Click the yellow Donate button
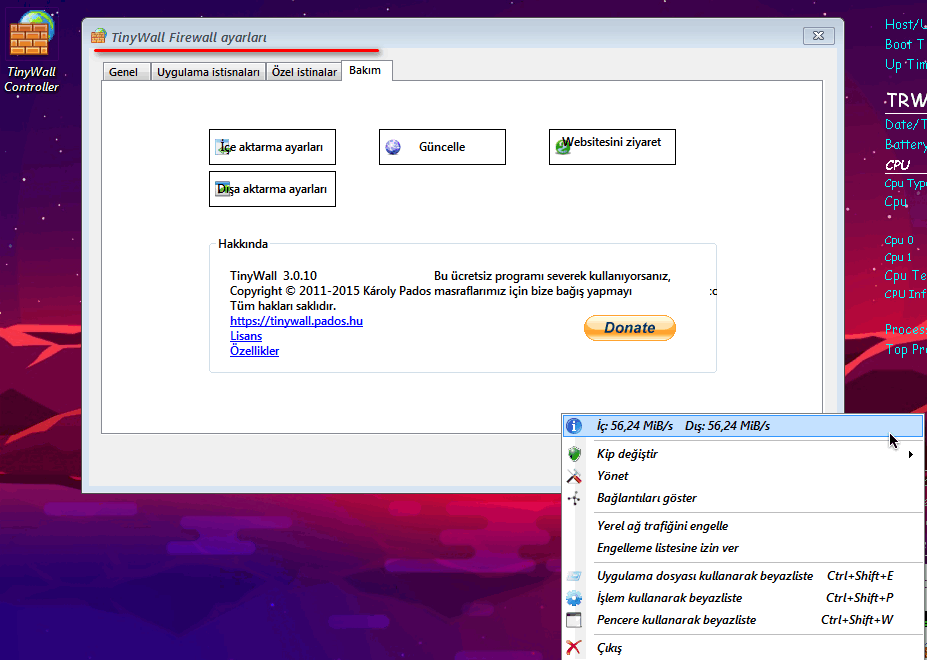 tap(630, 328)
